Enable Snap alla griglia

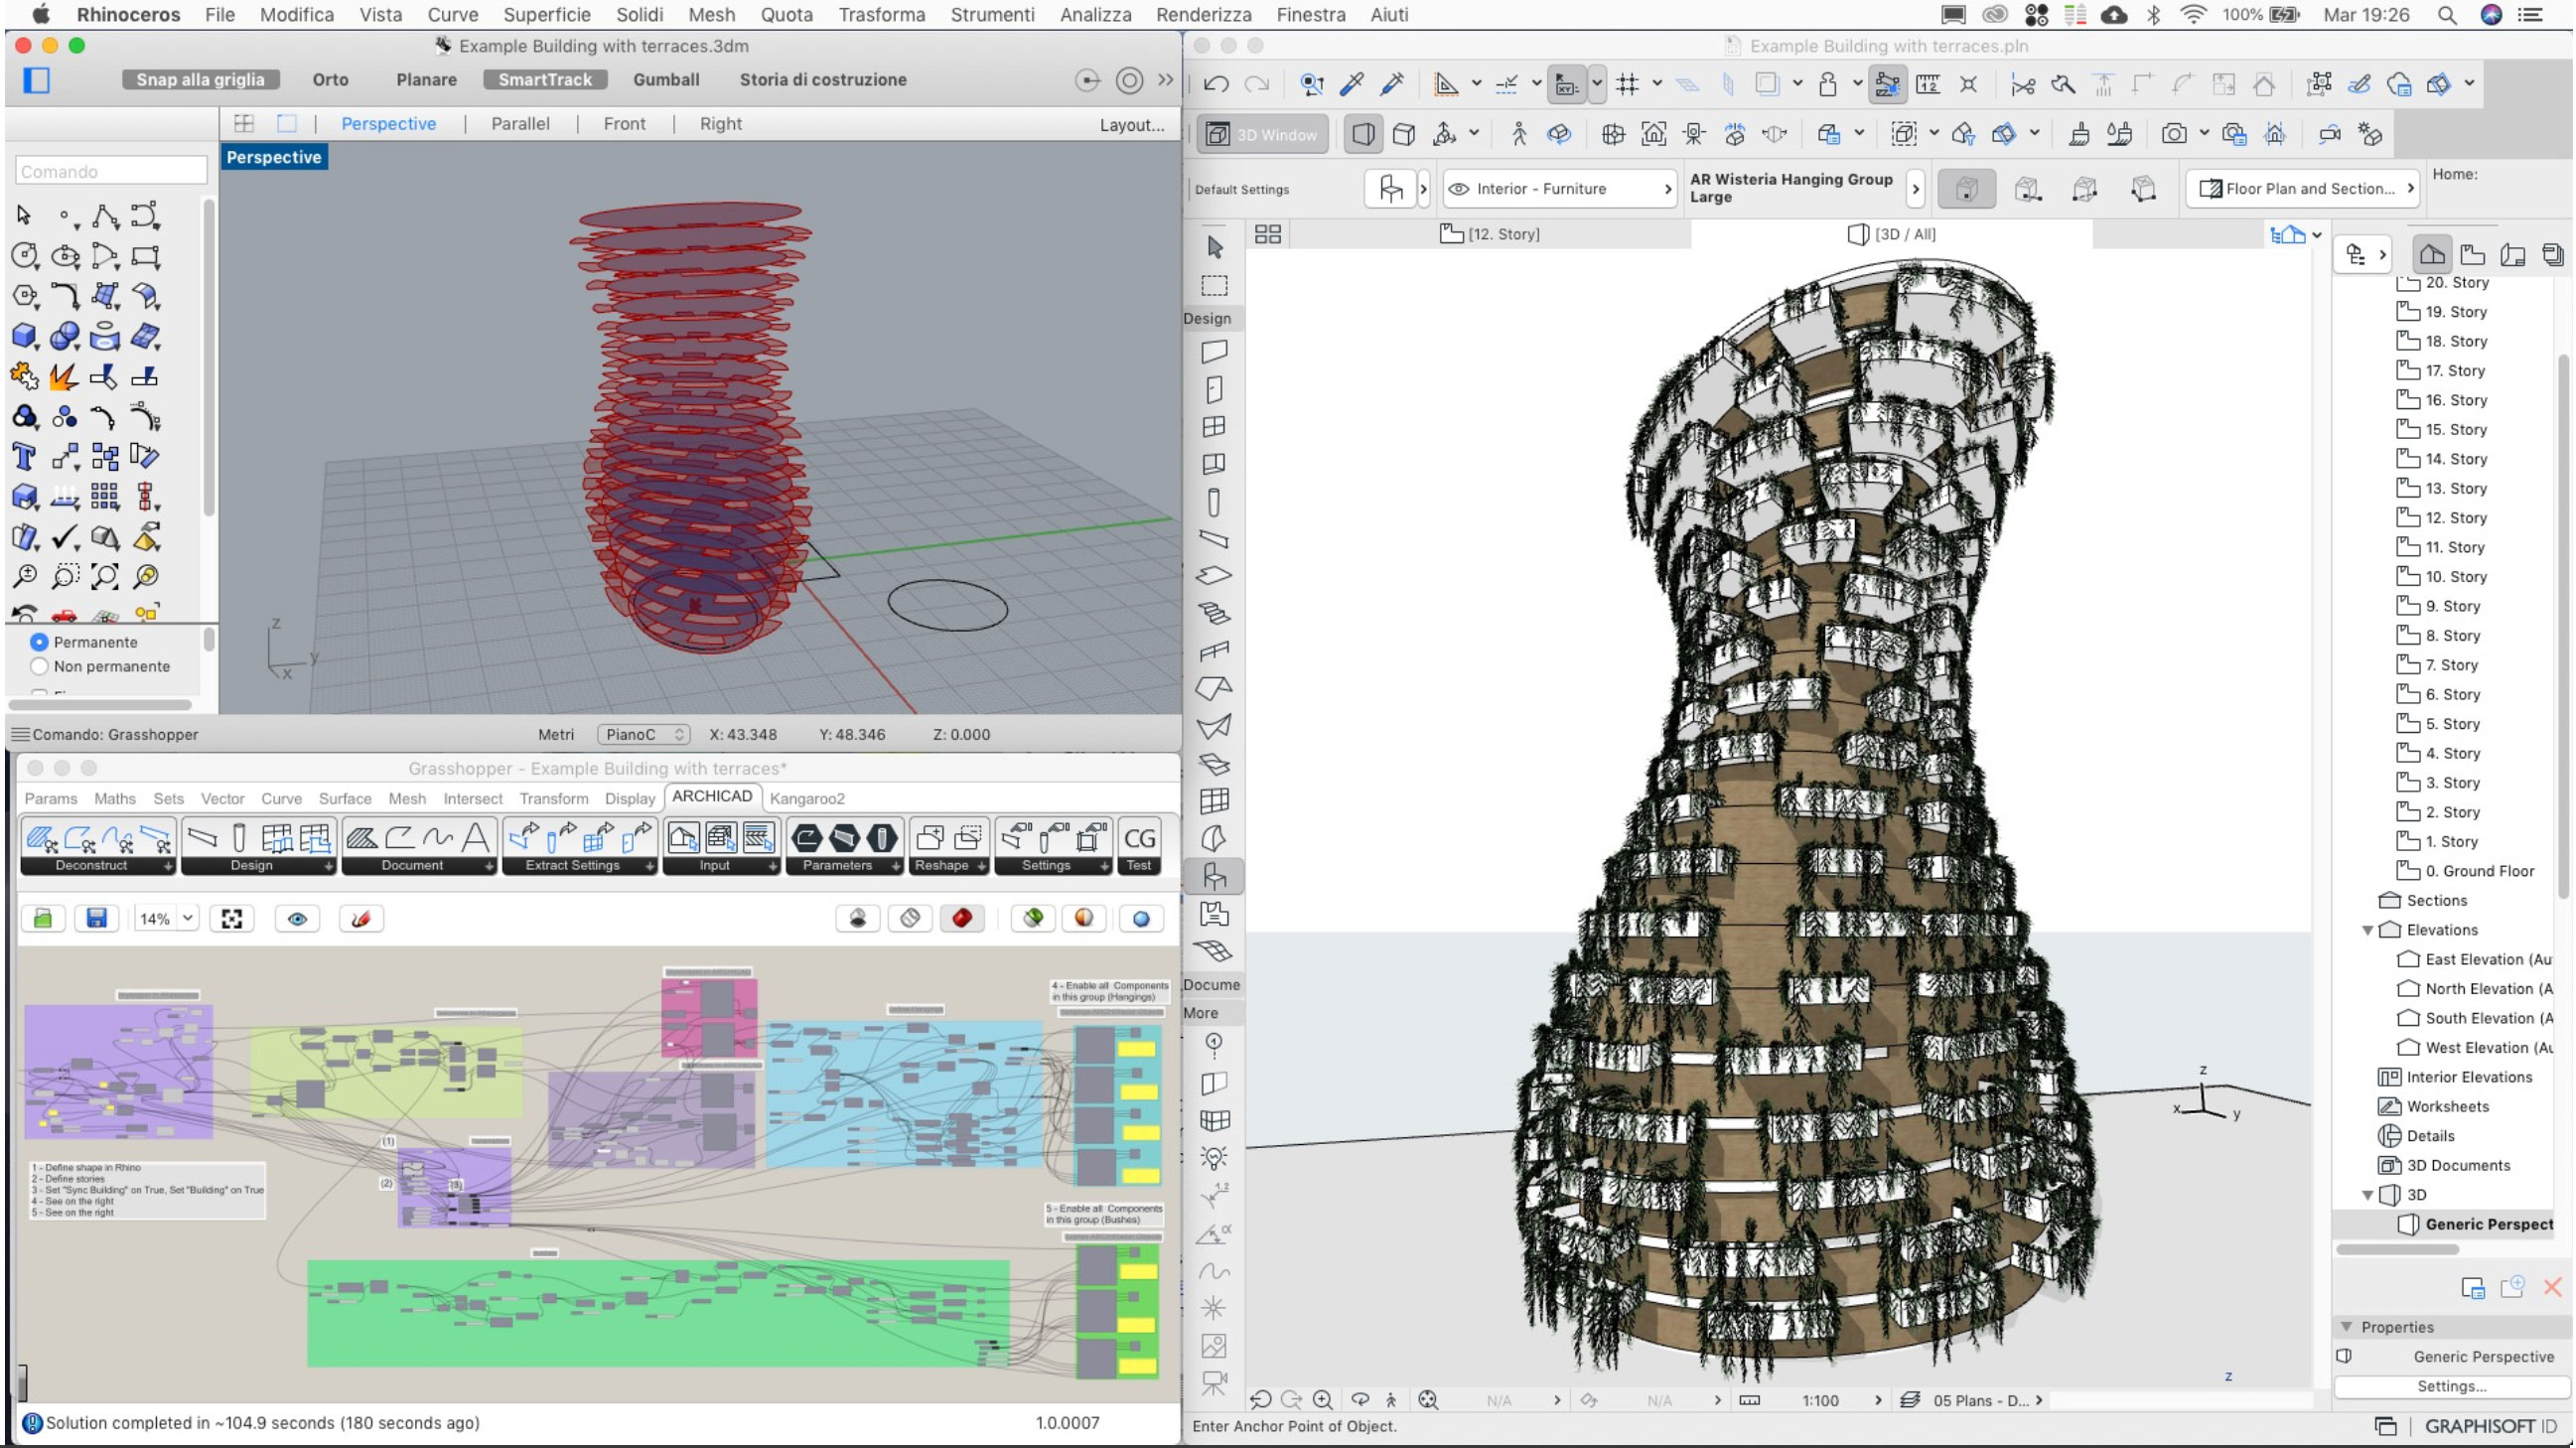click(200, 79)
